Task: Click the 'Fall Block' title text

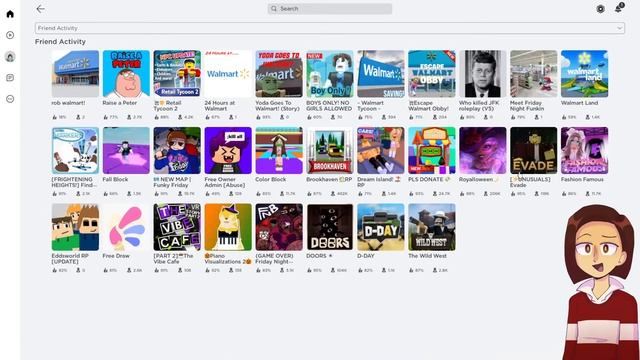Action: pos(115,179)
